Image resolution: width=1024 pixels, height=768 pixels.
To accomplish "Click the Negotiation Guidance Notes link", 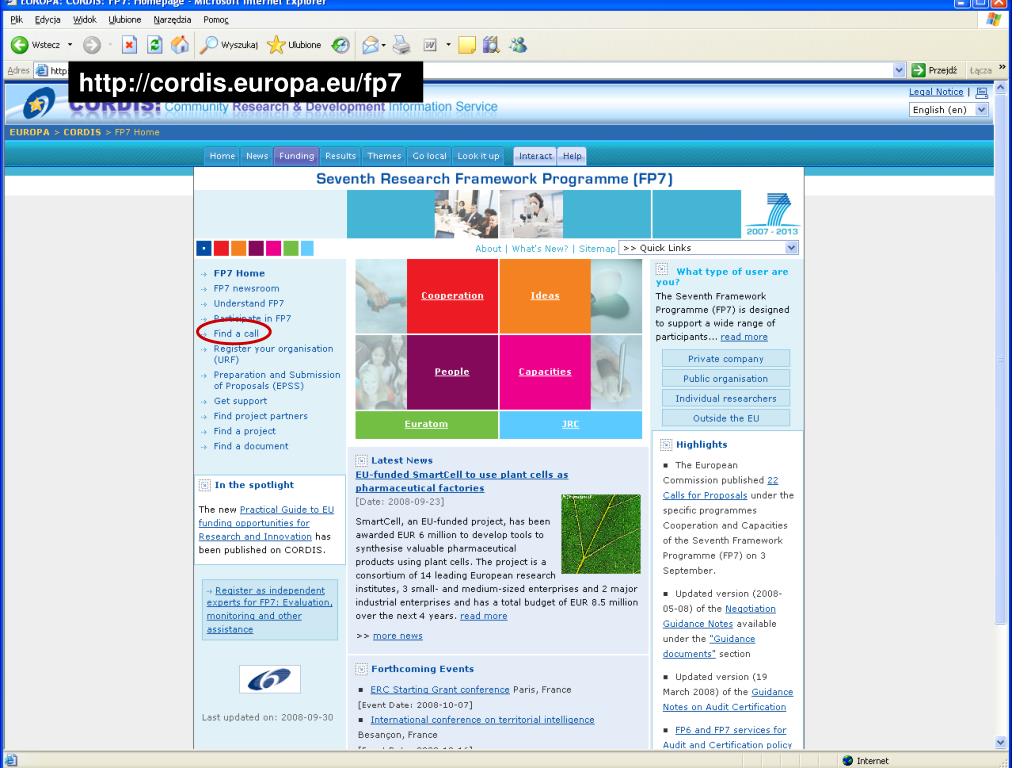I will (719, 616).
